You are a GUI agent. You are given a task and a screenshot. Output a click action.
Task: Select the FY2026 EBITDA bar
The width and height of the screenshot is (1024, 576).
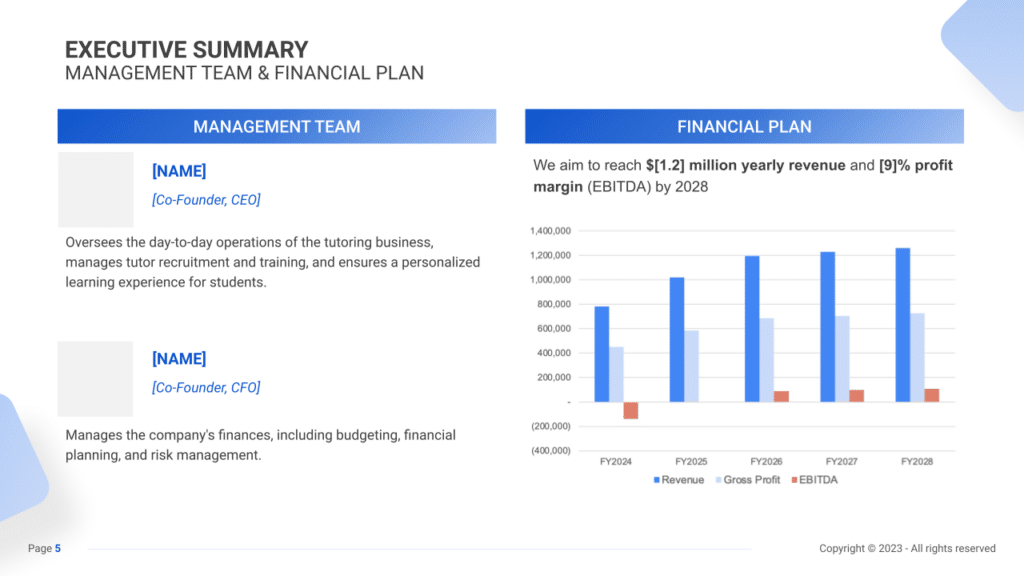point(781,396)
